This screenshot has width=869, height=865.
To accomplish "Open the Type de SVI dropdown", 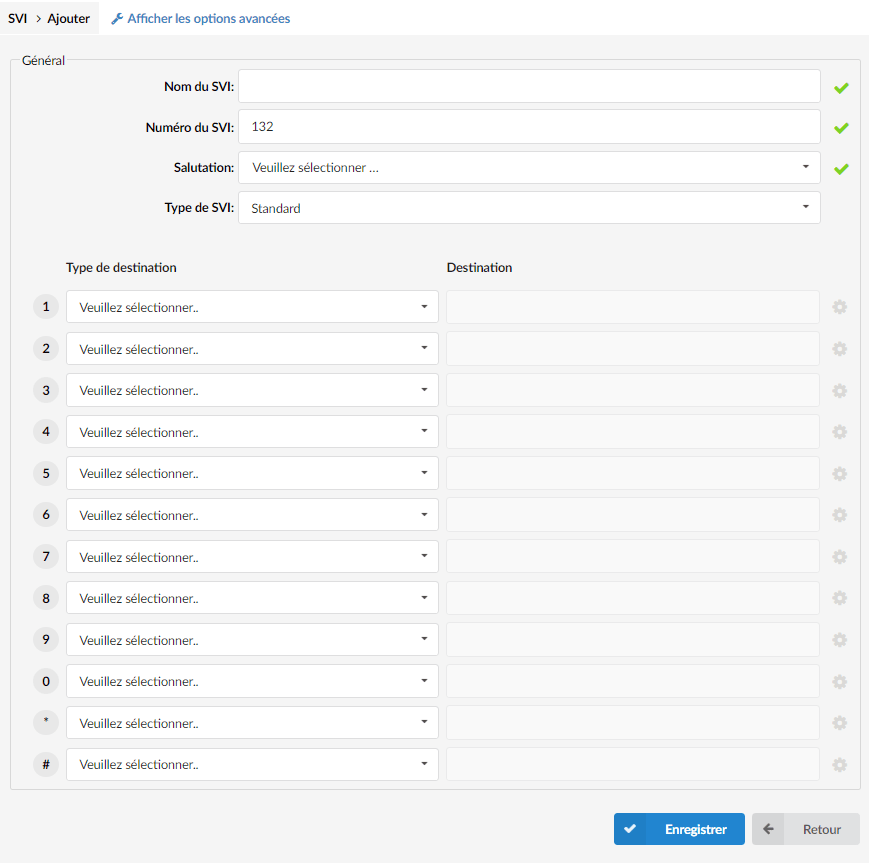I will pyautogui.click(x=529, y=208).
